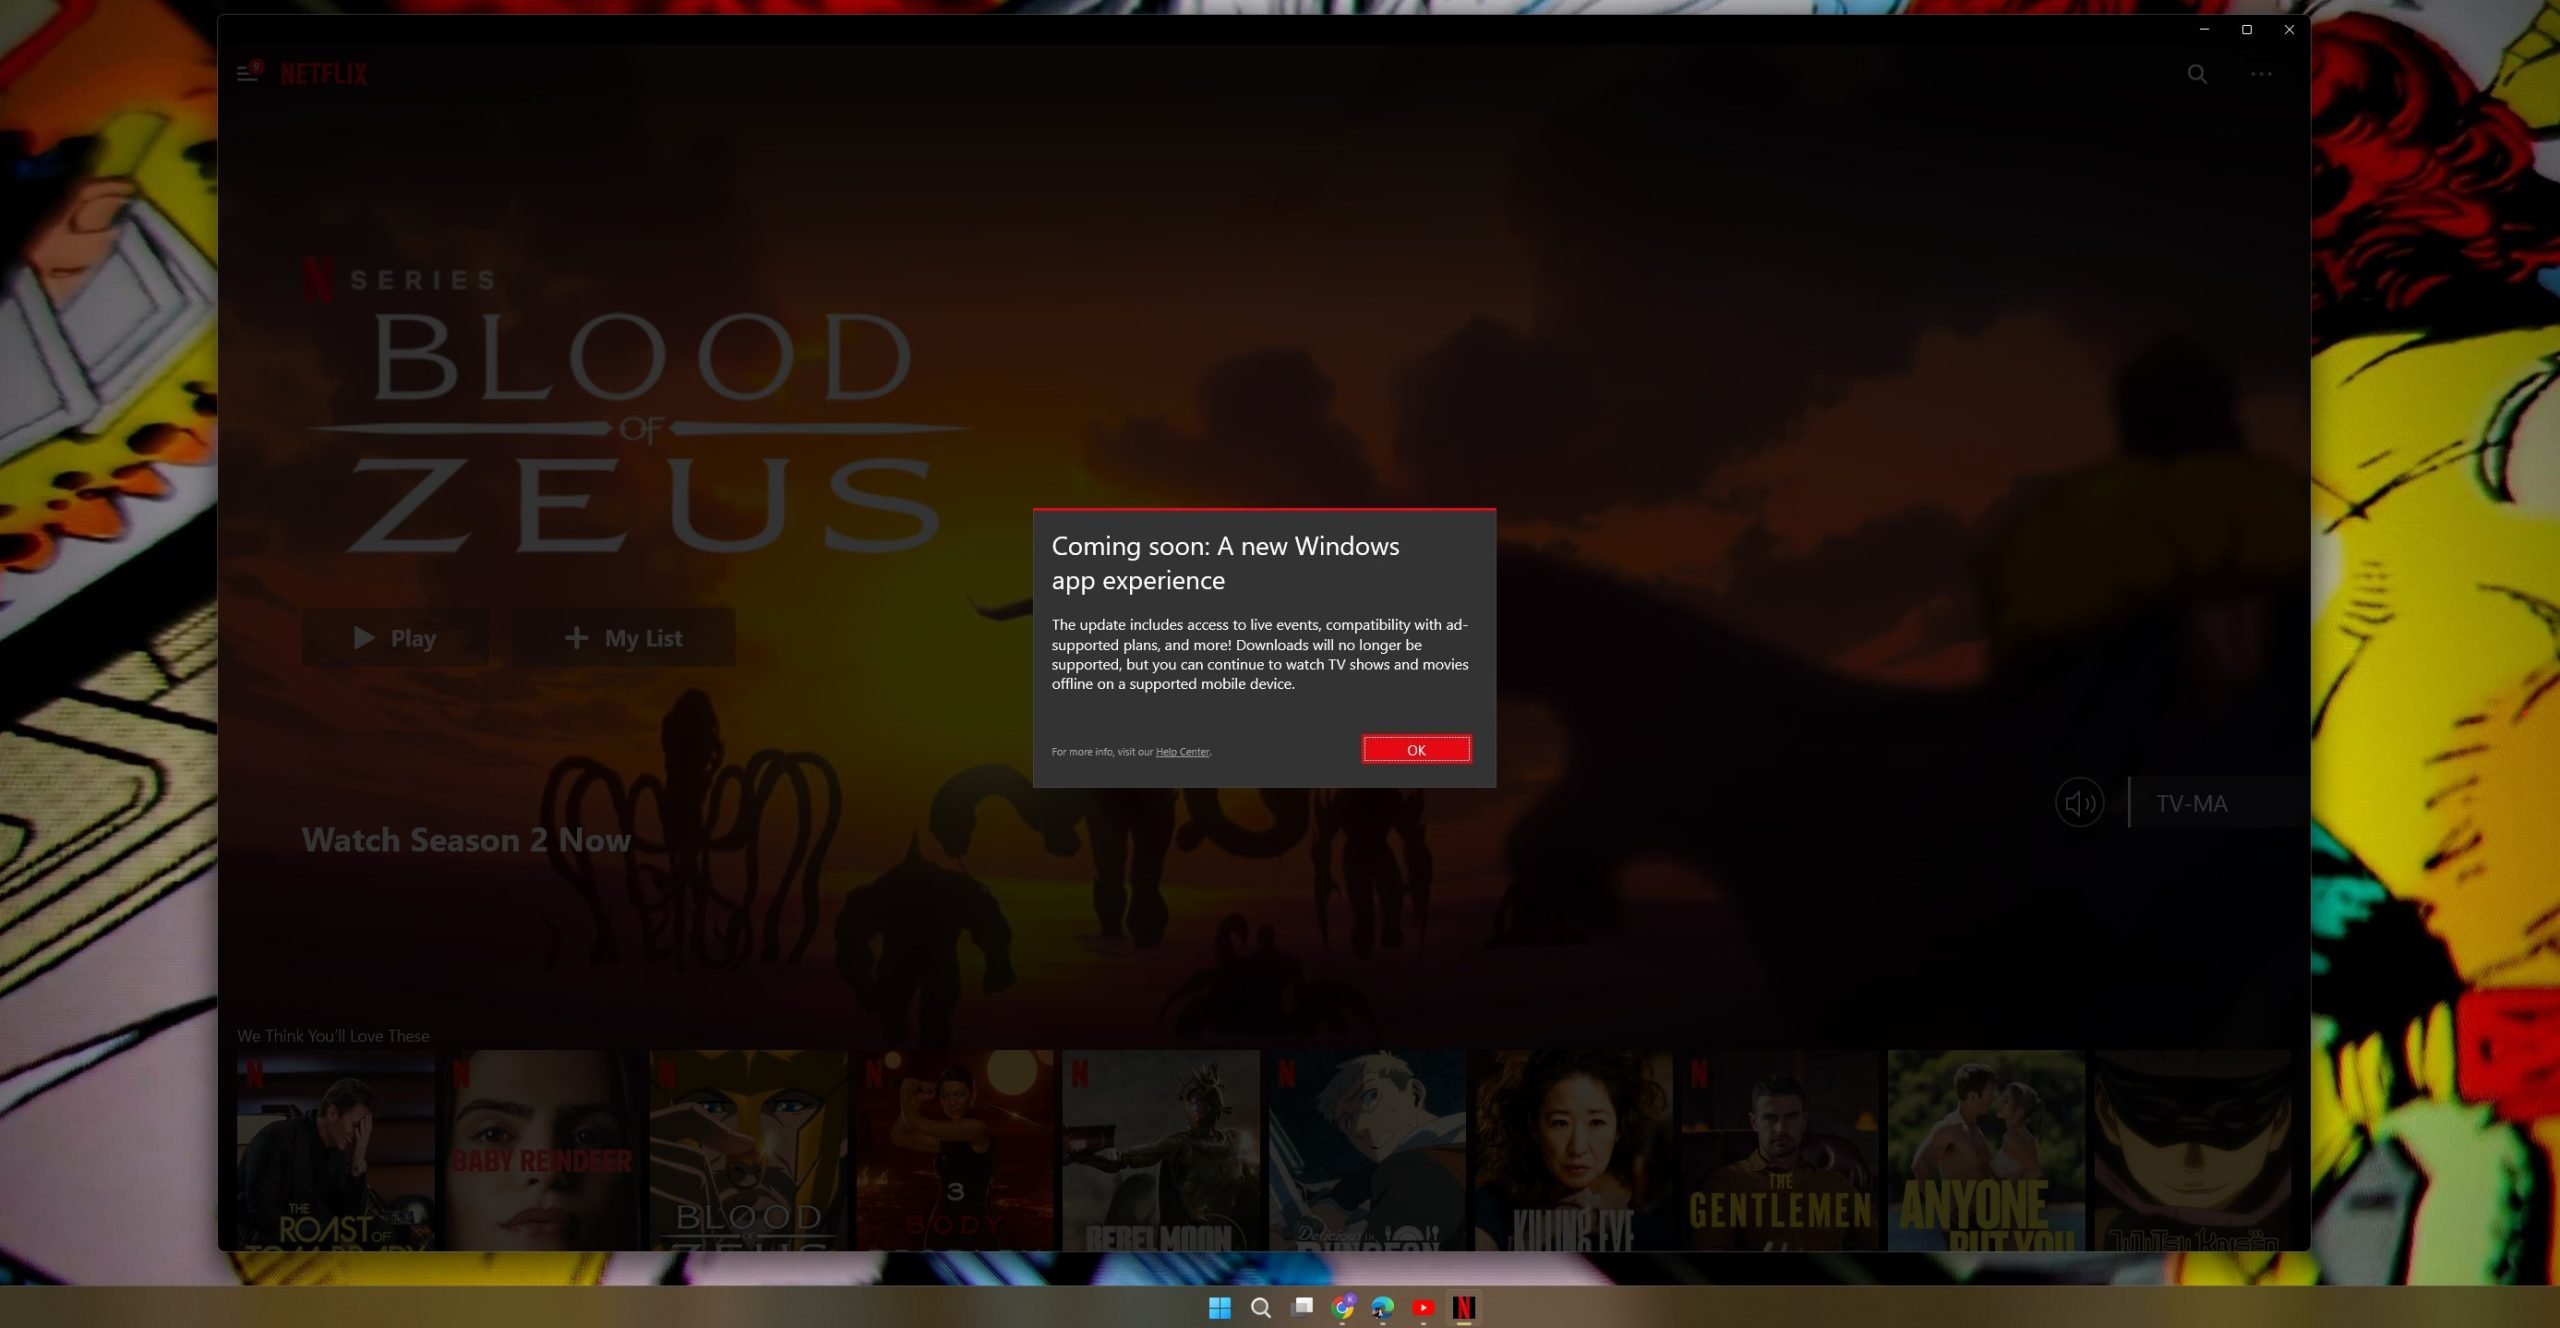The image size is (2560, 1328).
Task: Open the Anyone But You thumbnail
Action: coord(1986,1150)
